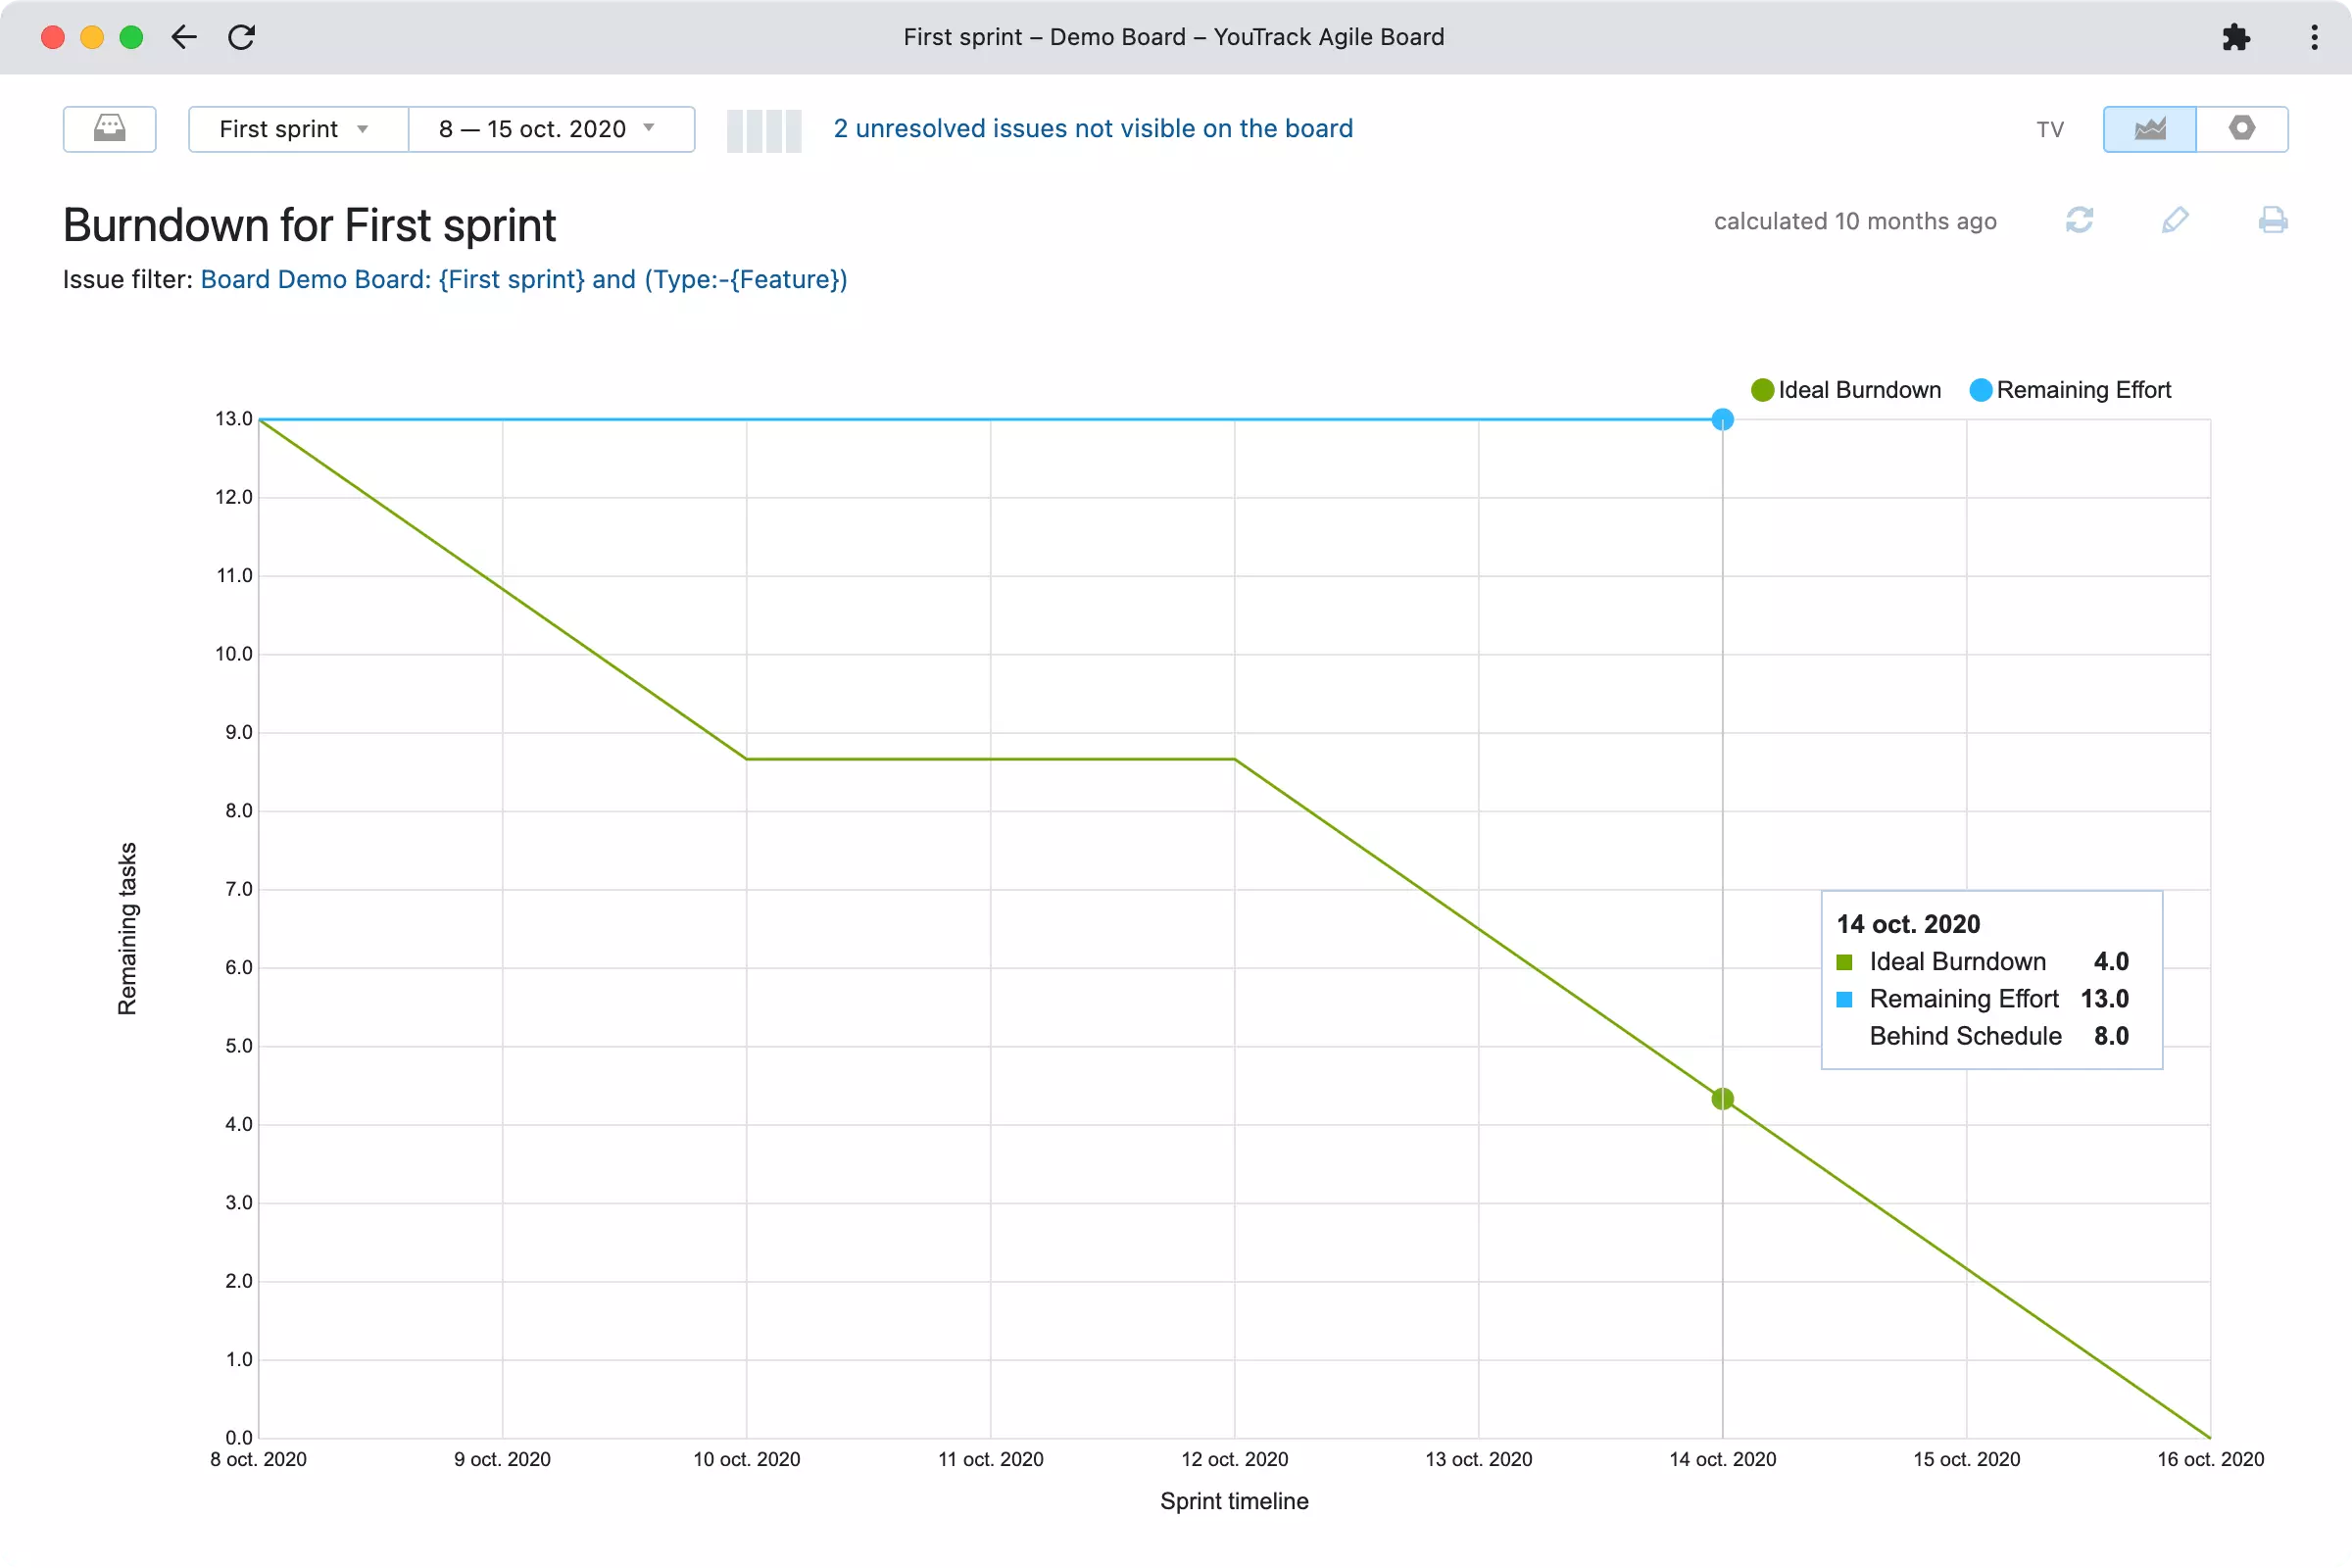2352x1568 pixels.
Task: Toggle the Ideal Burndown legend item
Action: [x=1846, y=390]
